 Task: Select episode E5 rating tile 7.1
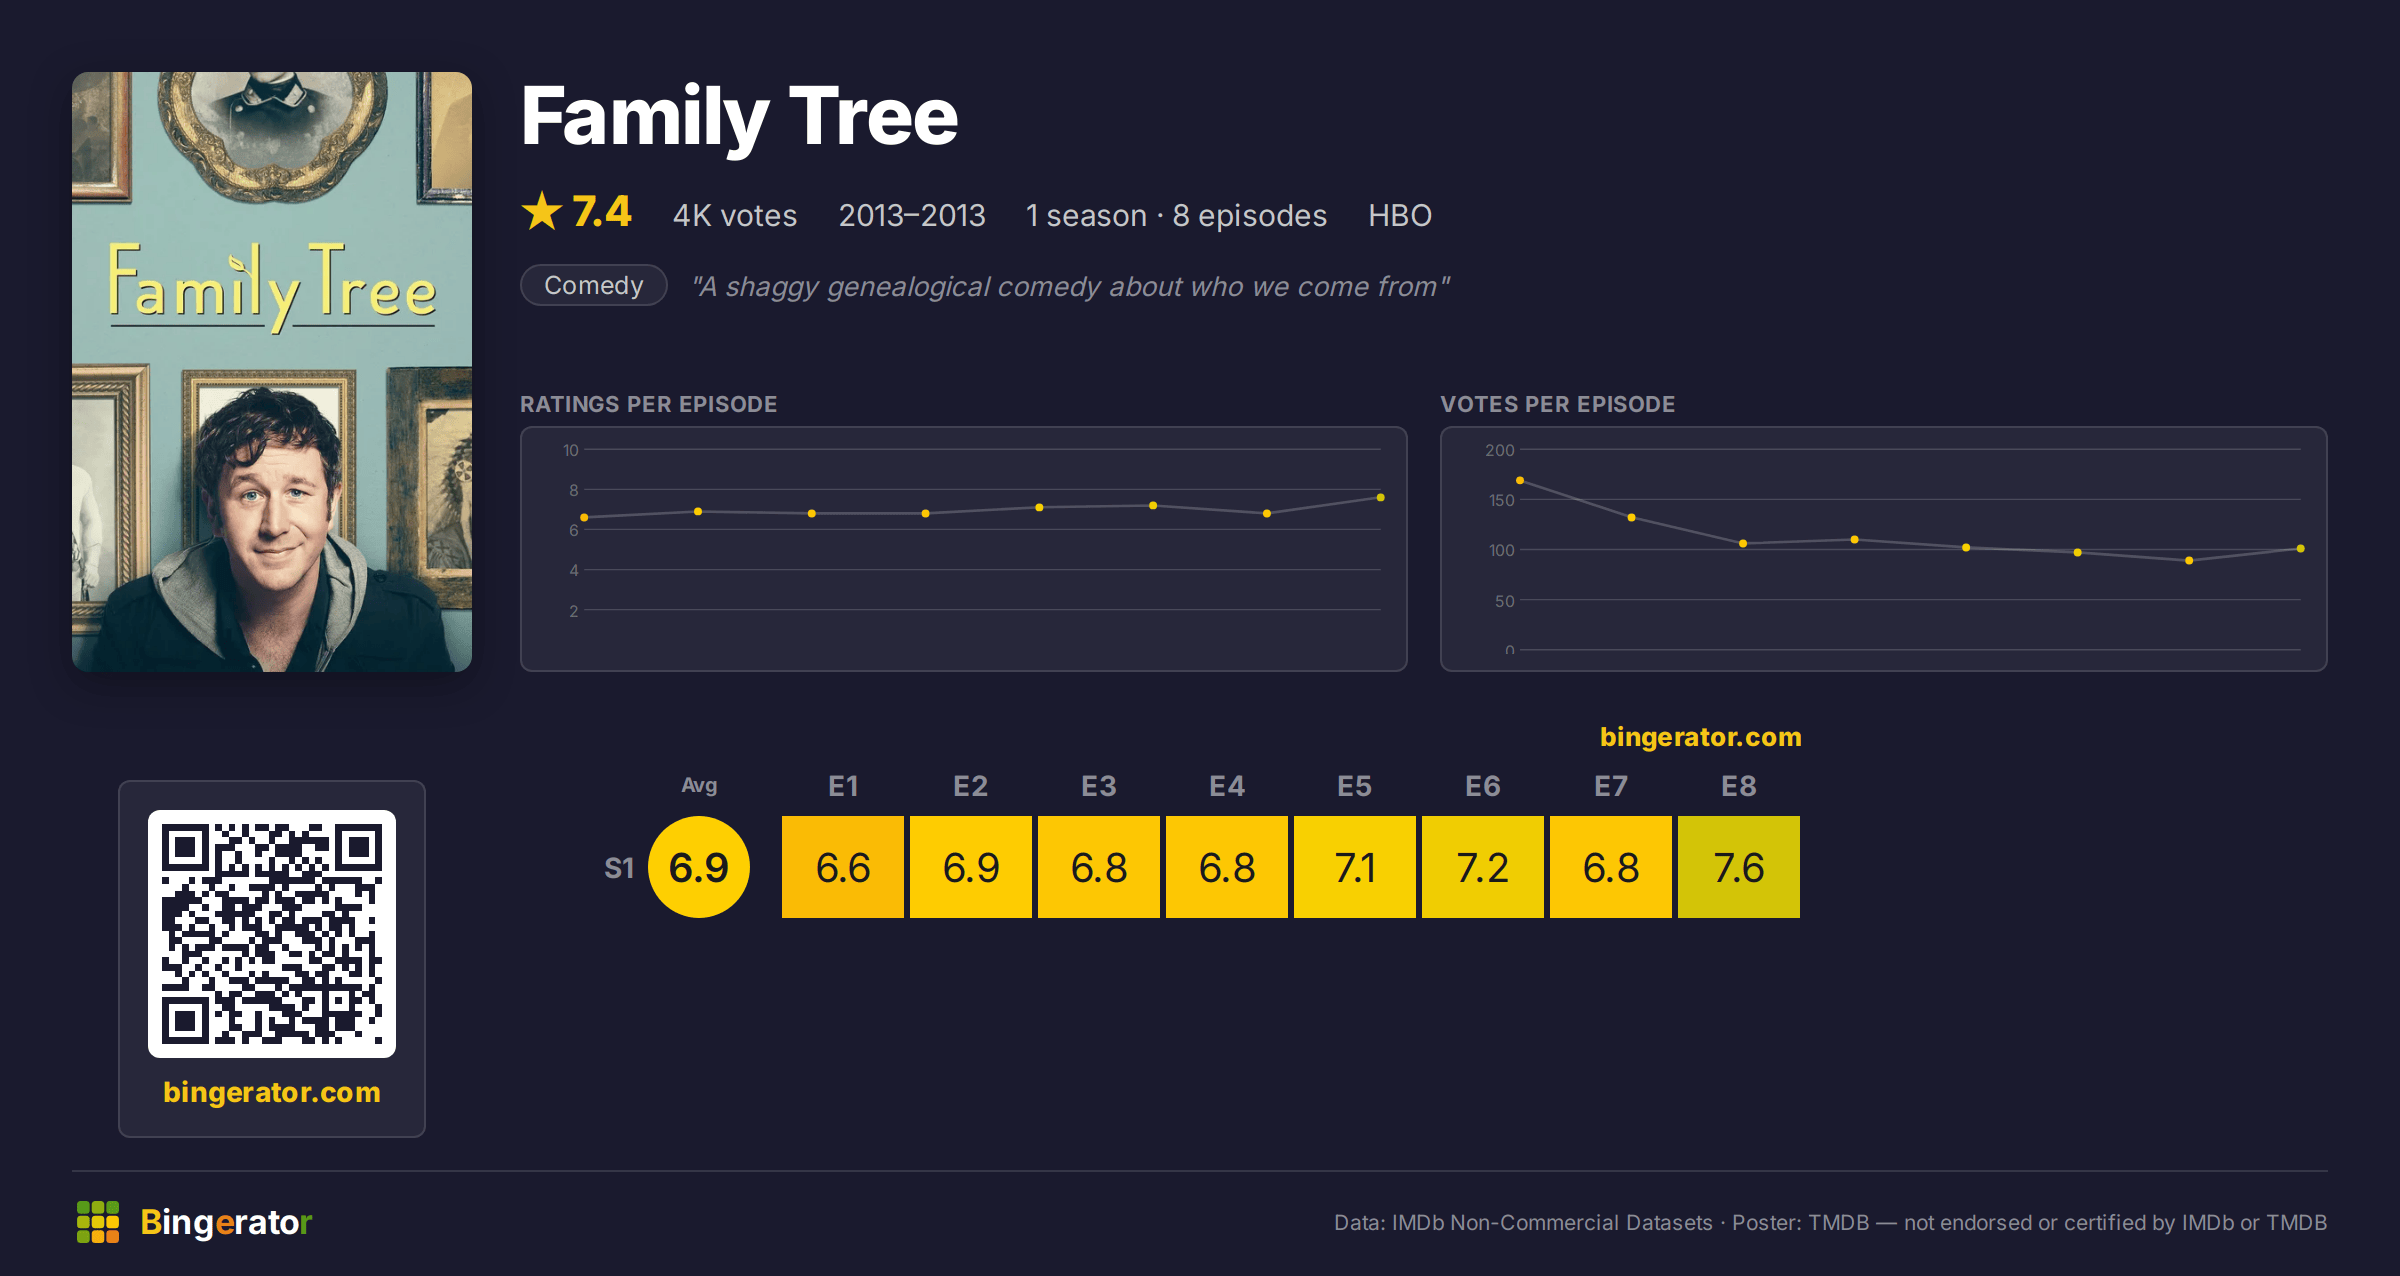coord(1355,867)
